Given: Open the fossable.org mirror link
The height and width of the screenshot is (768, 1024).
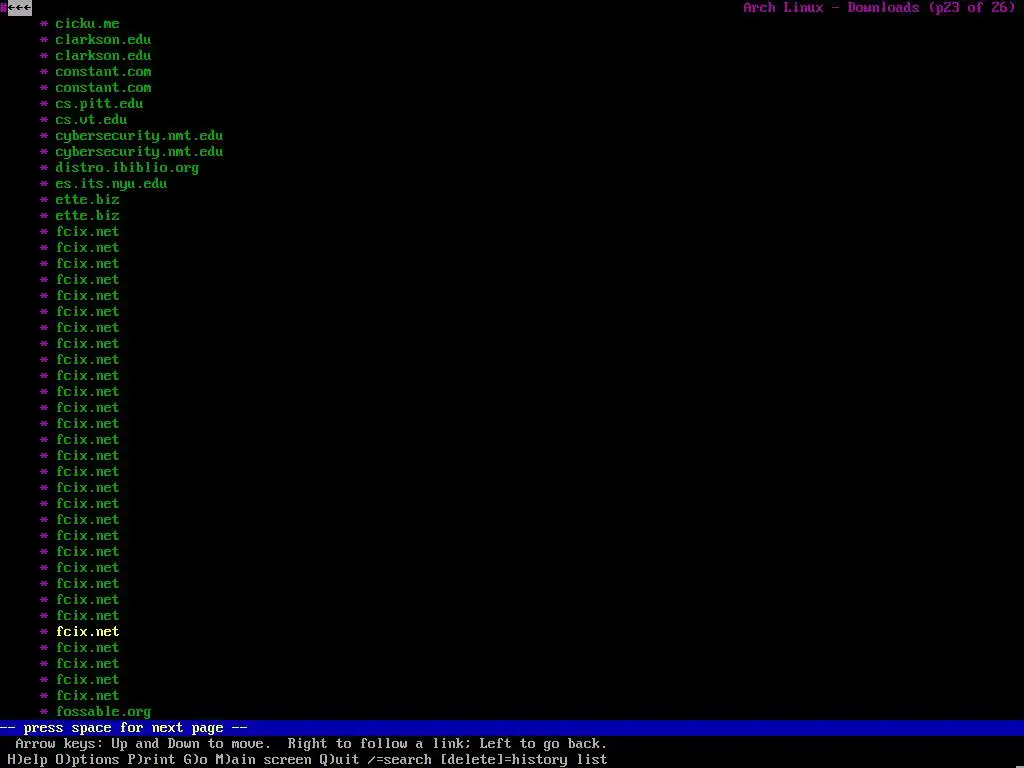Looking at the screenshot, I should click(103, 712).
